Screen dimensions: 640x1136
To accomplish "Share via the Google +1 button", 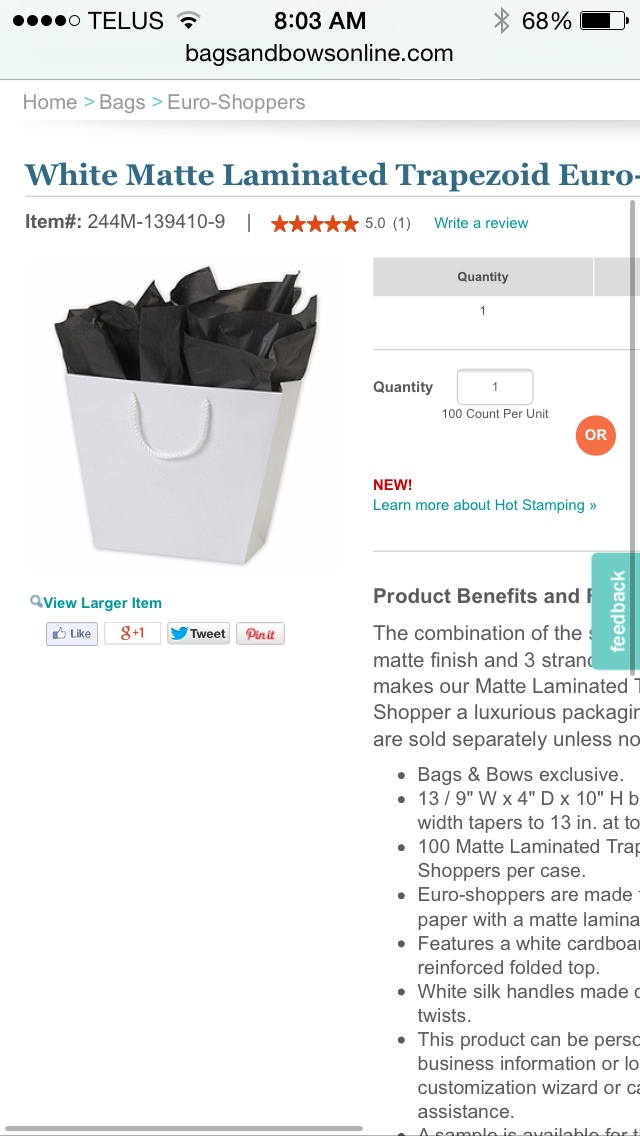I will [x=132, y=633].
